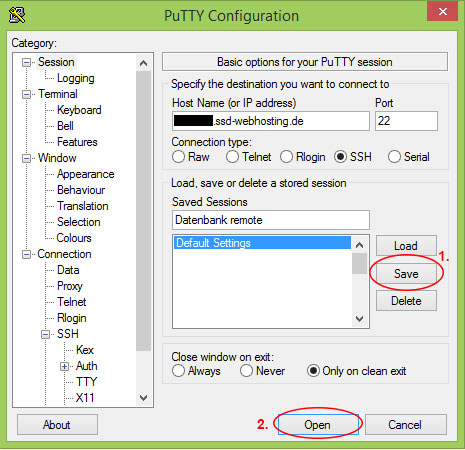Open the X11 settings category
The height and width of the screenshot is (450, 465).
pos(85,398)
